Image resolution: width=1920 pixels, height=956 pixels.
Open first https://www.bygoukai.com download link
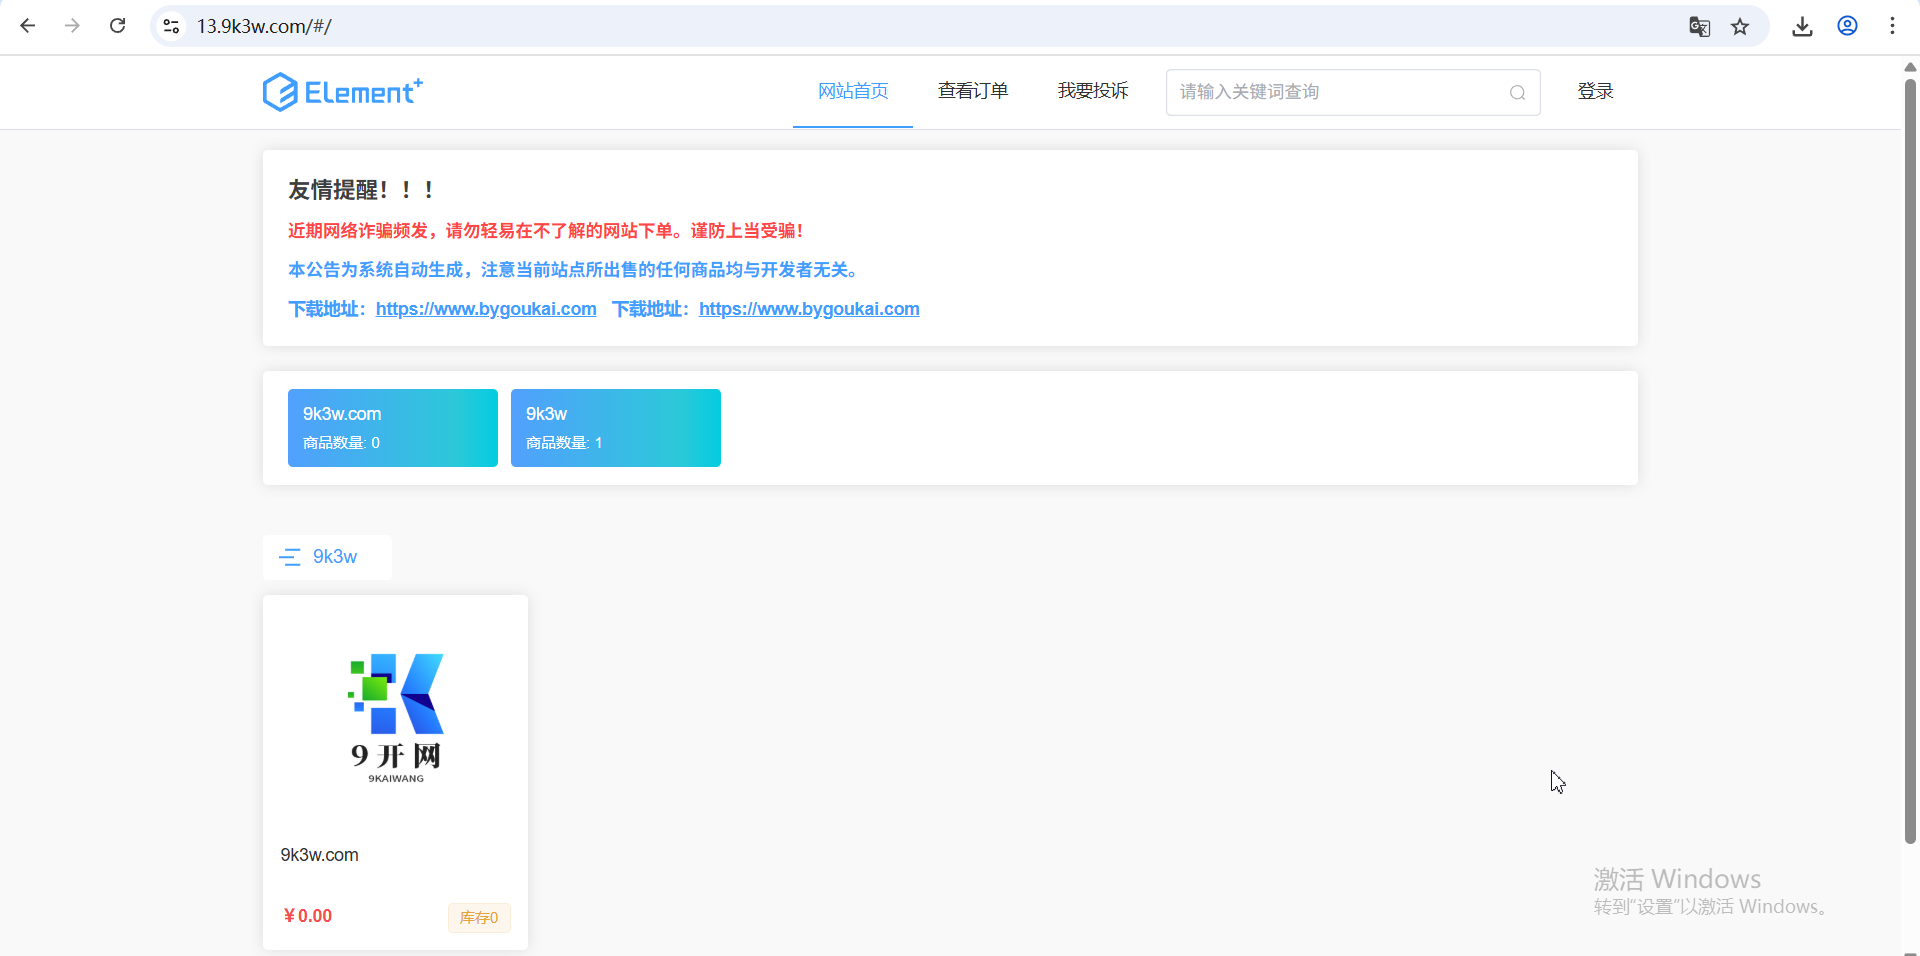pos(486,309)
